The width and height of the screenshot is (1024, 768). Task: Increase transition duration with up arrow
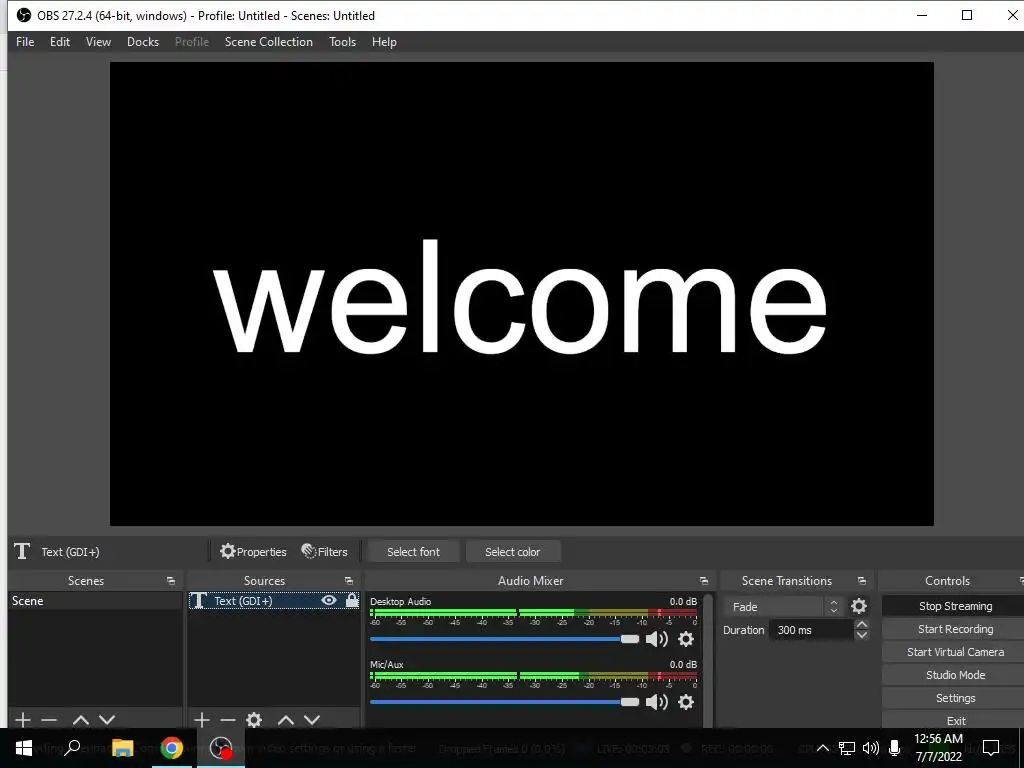point(861,625)
